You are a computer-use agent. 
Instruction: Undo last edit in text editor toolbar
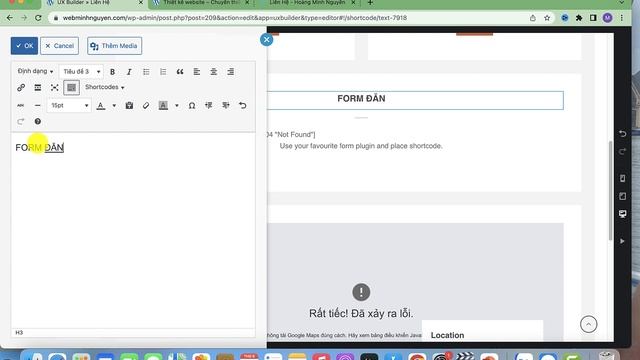pos(242,105)
